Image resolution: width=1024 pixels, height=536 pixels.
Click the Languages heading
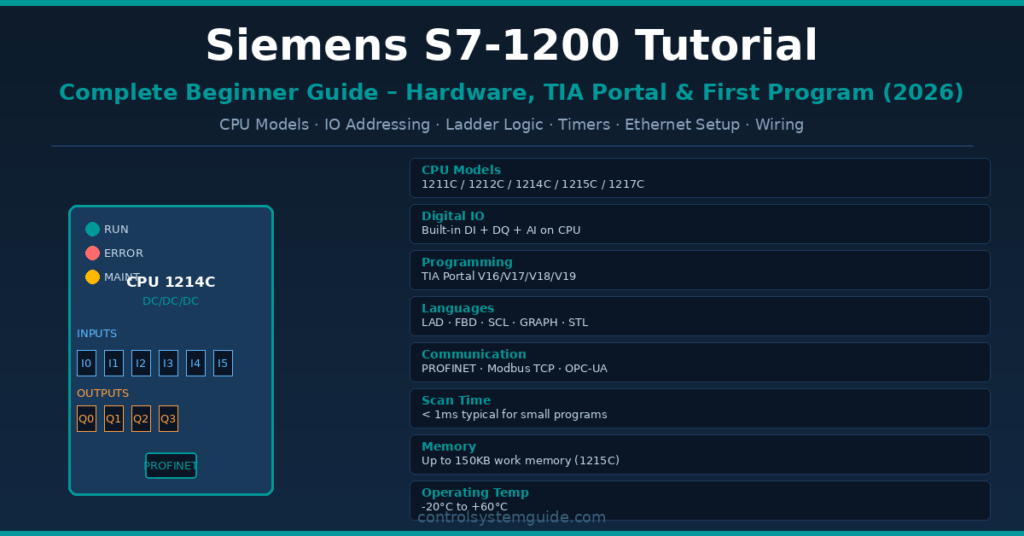click(x=458, y=308)
